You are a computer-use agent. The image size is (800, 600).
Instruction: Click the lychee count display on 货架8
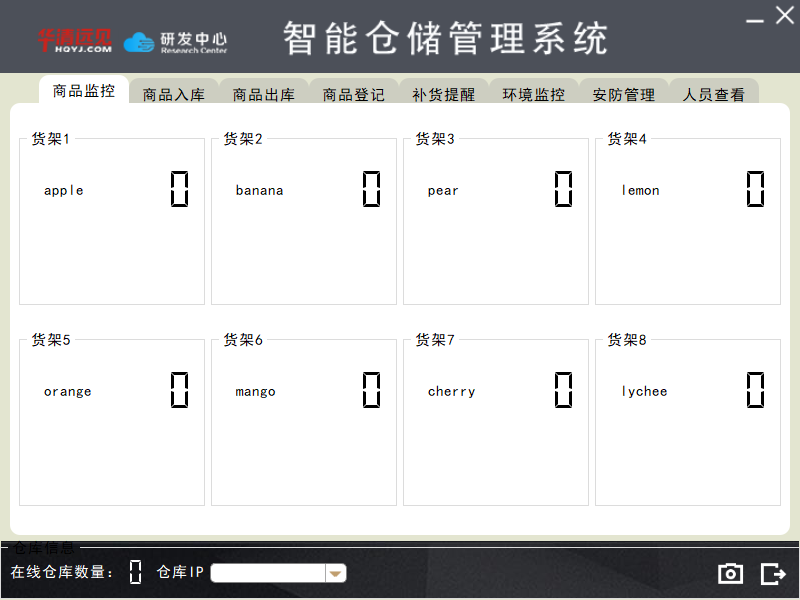756,390
